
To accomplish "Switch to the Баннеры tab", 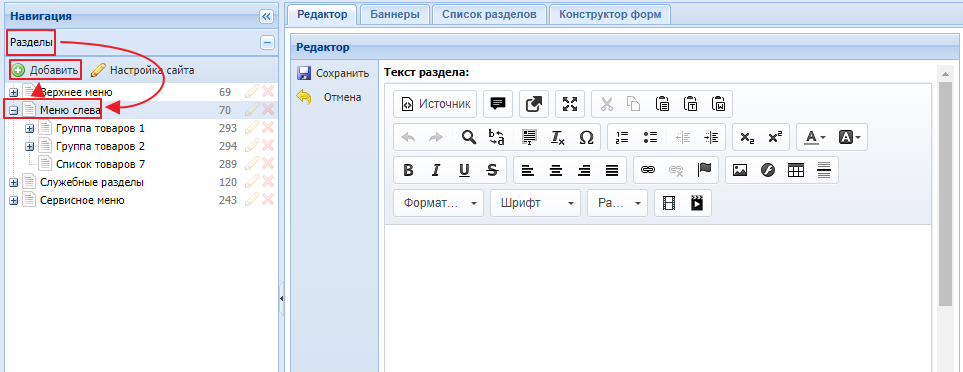I will (395, 14).
